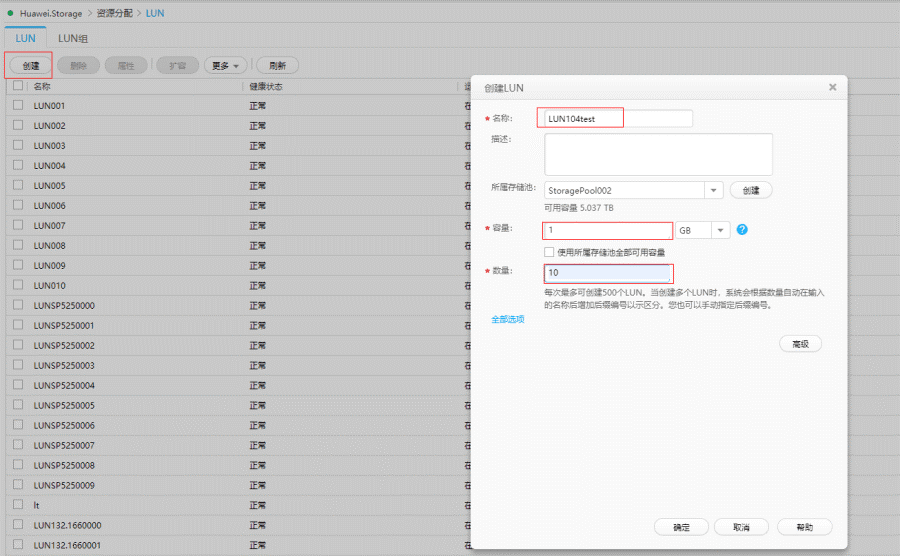Open the 更多 dropdown menu in toolbar
This screenshot has width=900, height=556.
pos(225,66)
